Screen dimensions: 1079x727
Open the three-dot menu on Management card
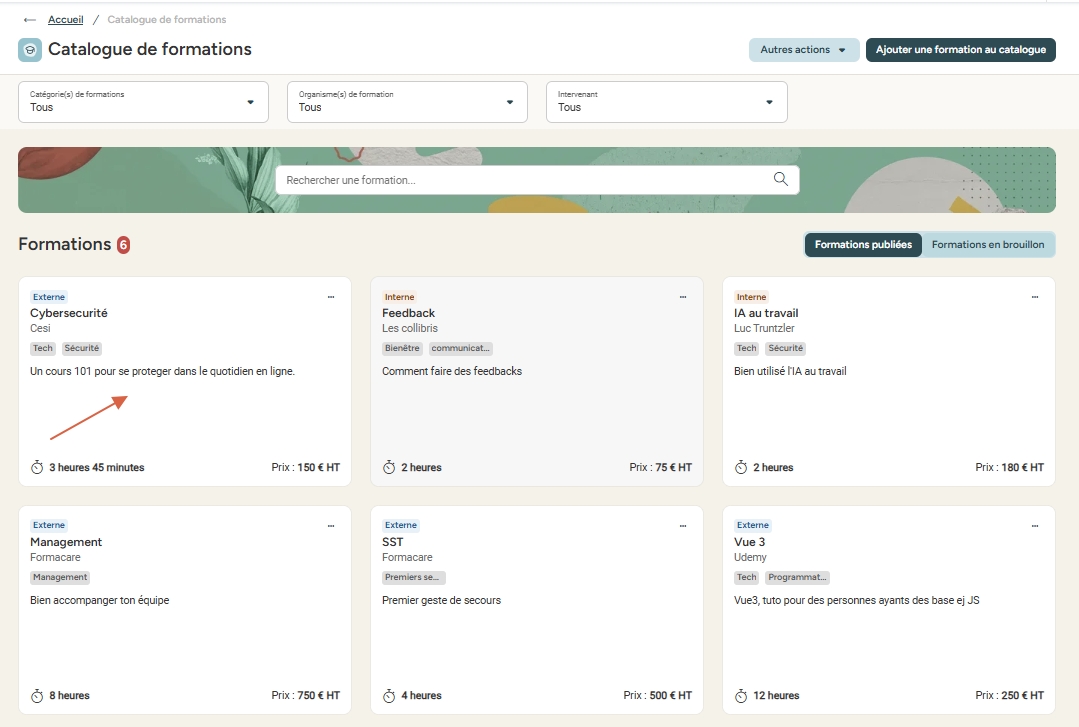[331, 526]
